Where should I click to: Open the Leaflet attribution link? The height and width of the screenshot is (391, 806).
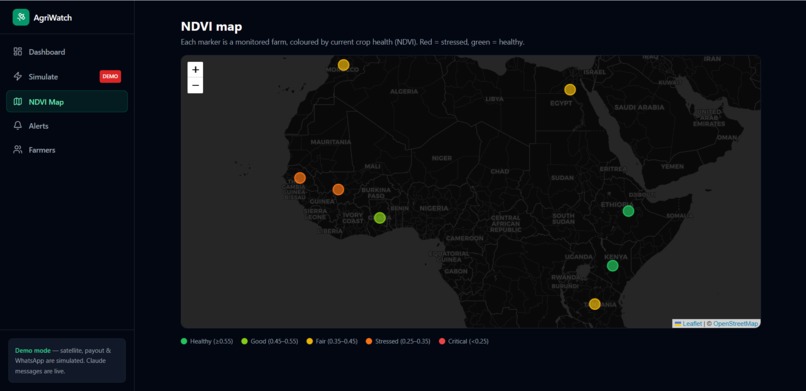click(x=688, y=324)
